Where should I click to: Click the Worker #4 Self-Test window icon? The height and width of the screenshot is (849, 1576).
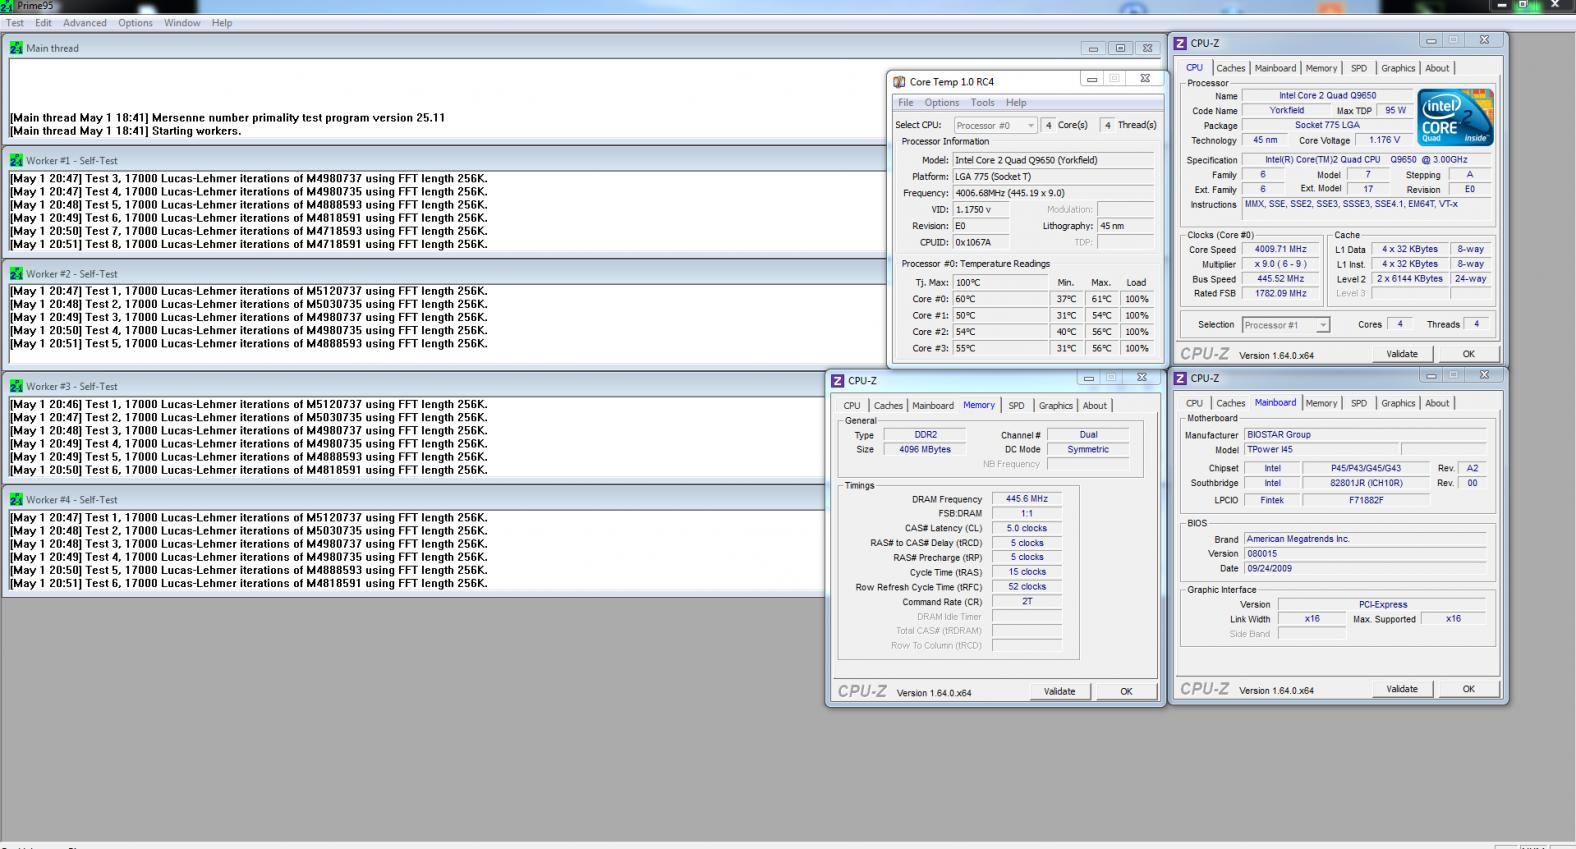point(16,499)
